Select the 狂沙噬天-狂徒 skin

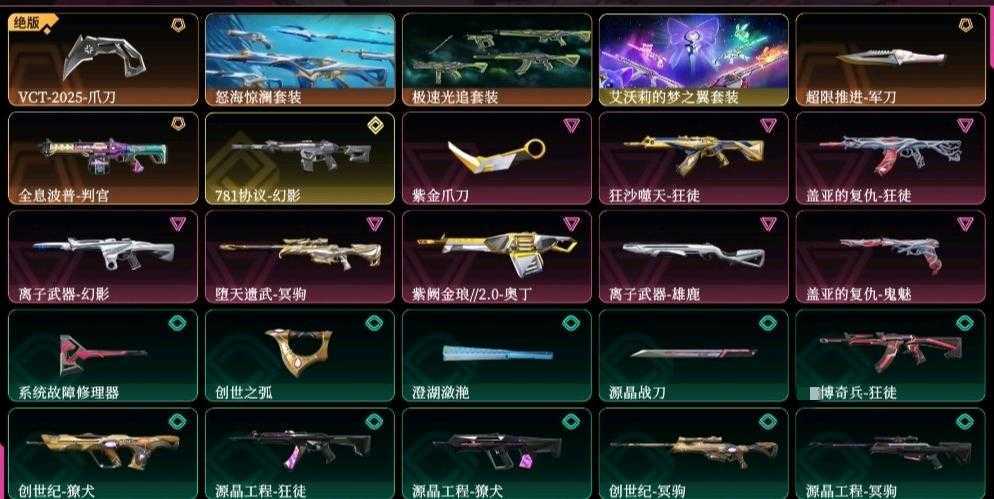coord(694,159)
